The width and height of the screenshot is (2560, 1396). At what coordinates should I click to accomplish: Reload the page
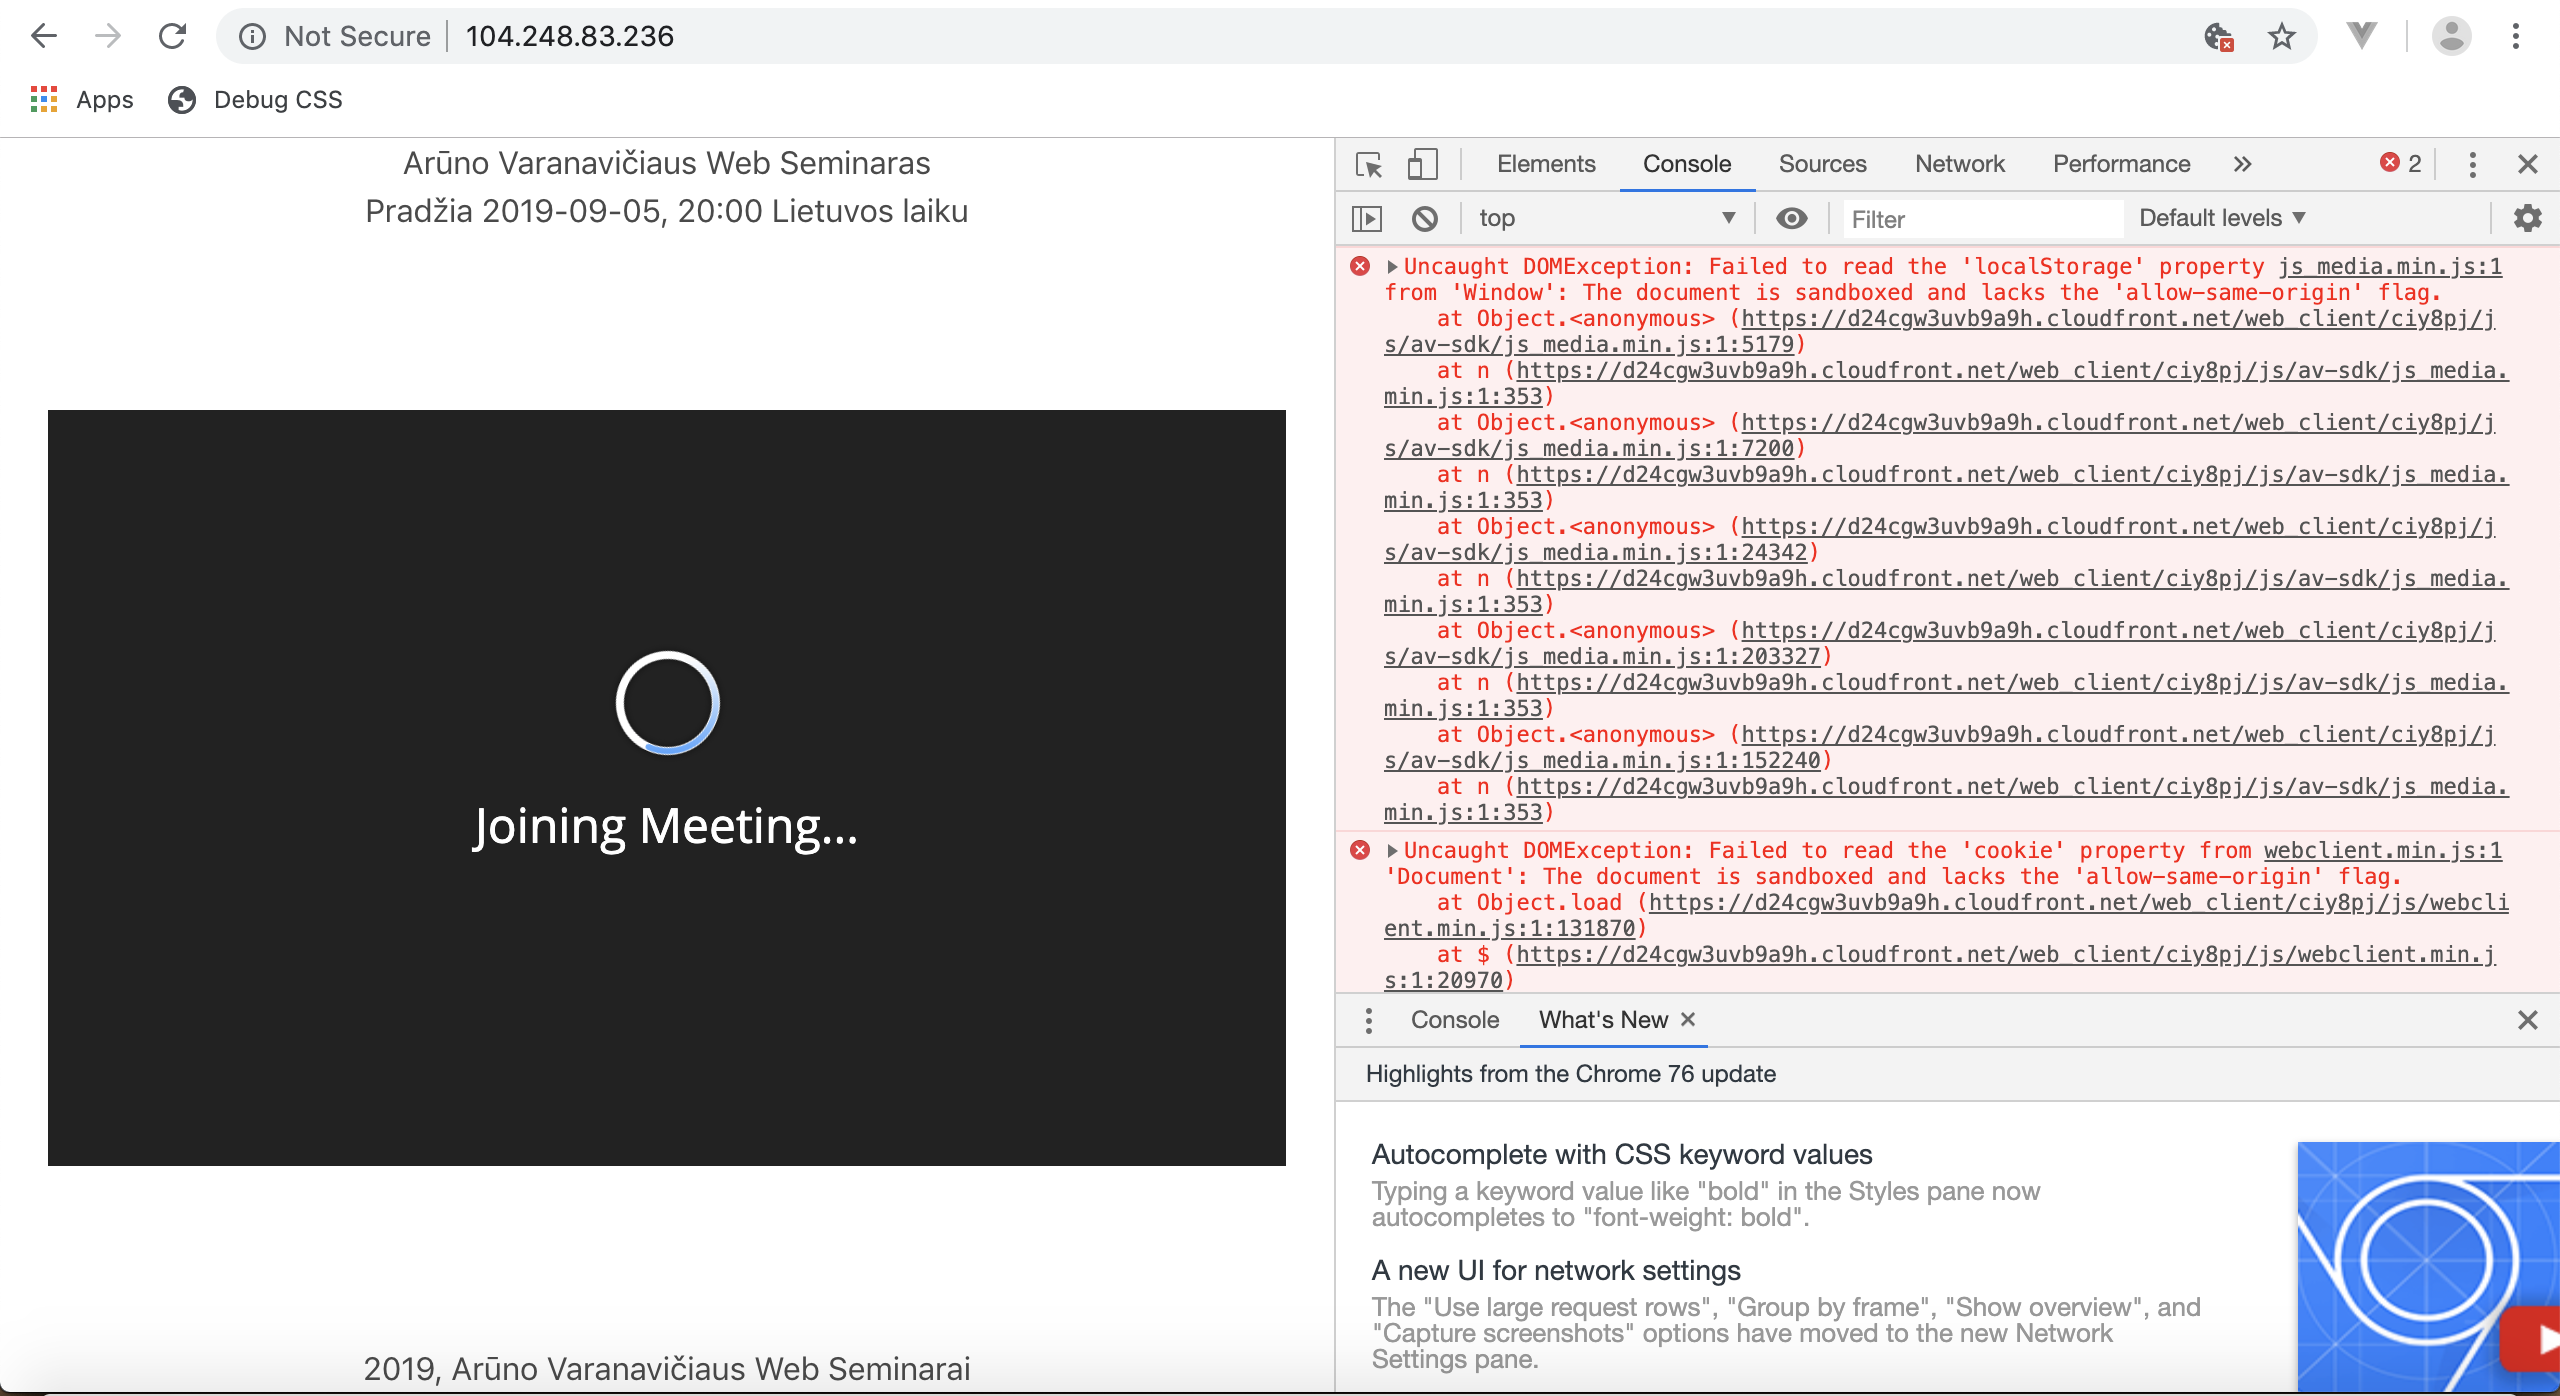(x=172, y=37)
